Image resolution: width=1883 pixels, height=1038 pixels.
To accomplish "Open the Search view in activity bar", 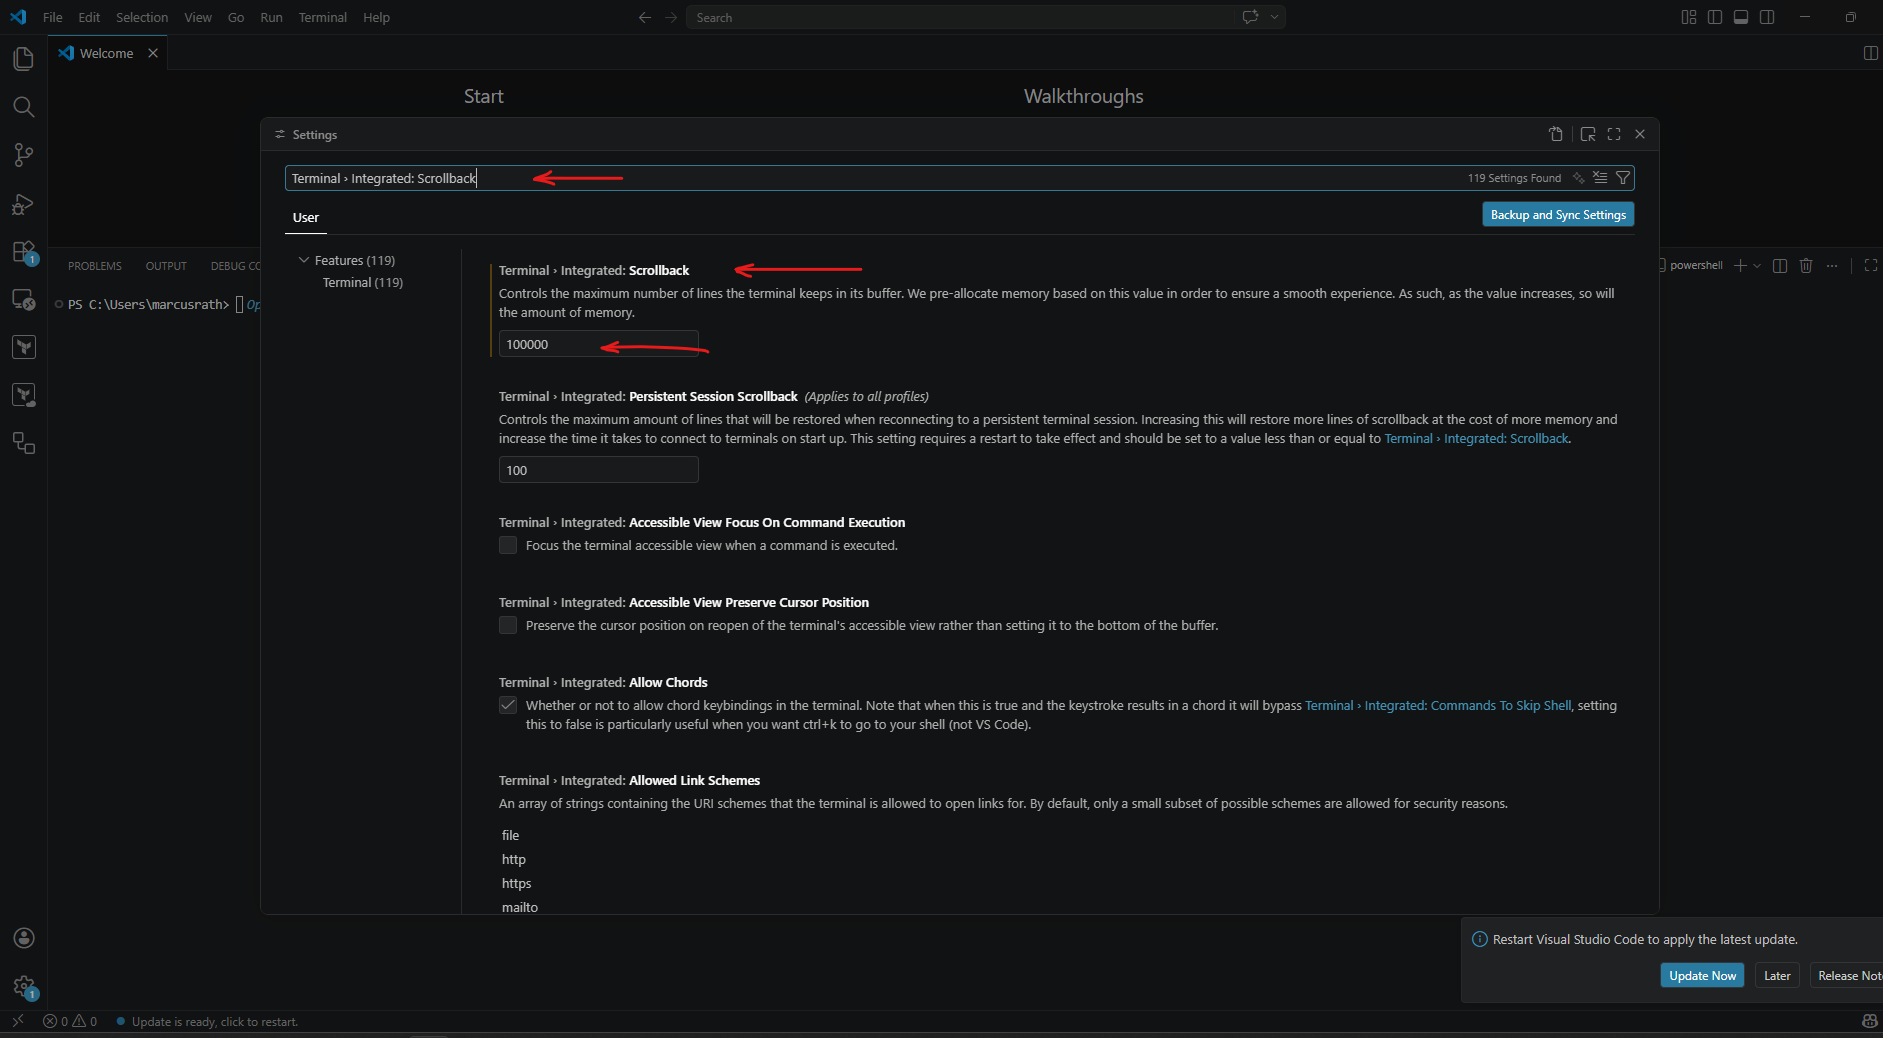I will (x=23, y=107).
